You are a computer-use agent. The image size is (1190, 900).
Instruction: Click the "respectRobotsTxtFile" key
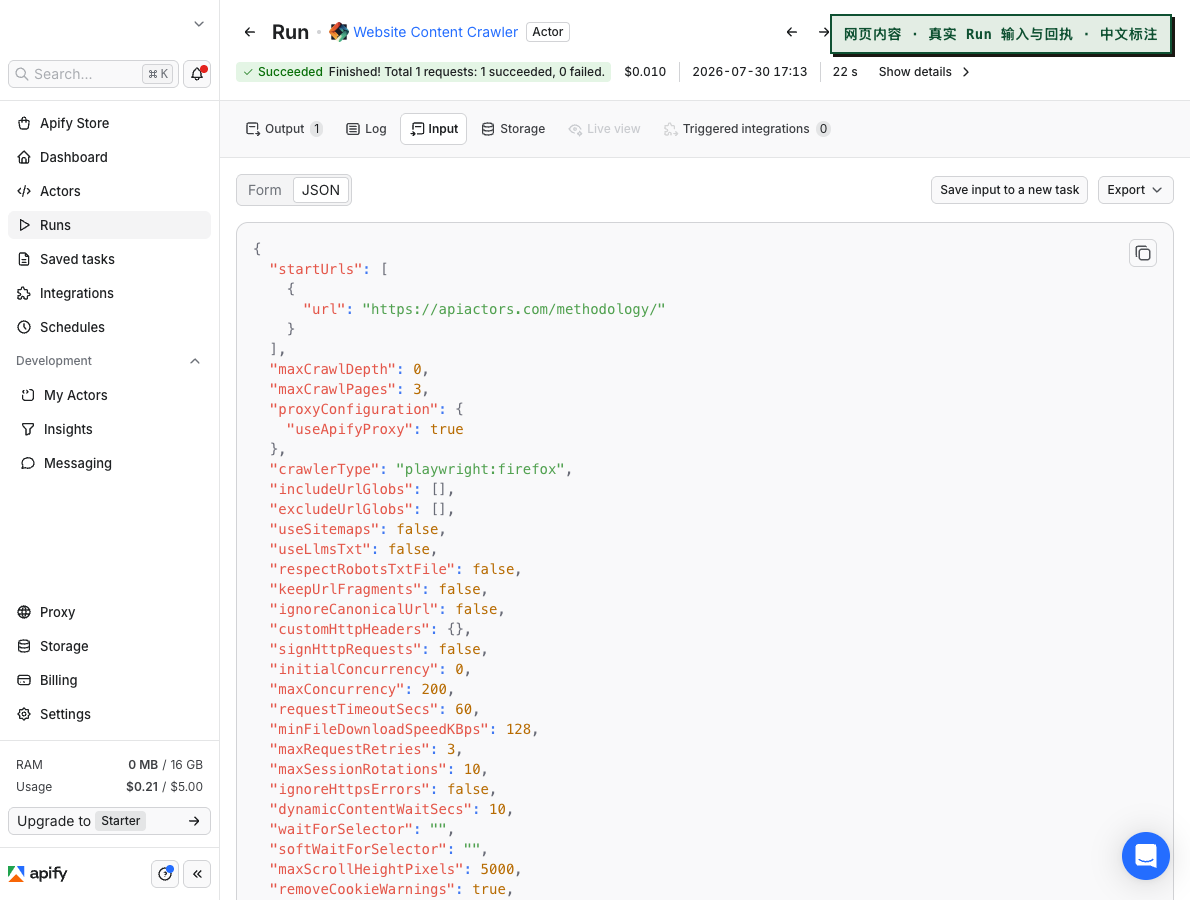point(362,569)
